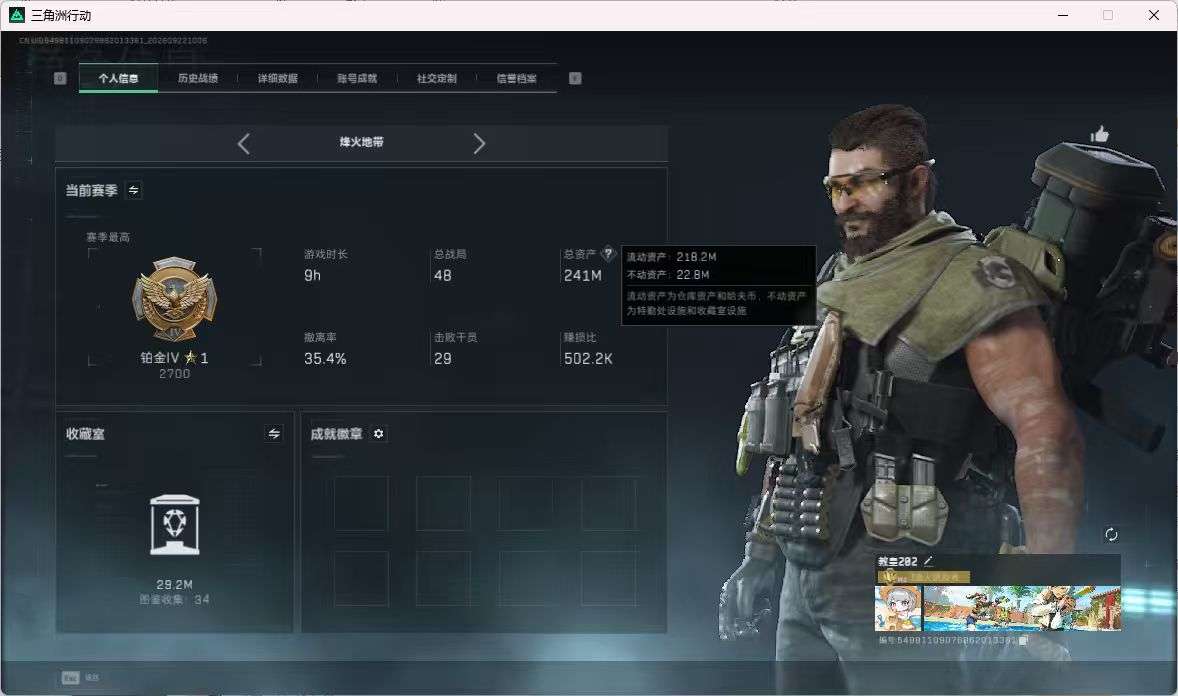Click the 收藏室 heading
The image size is (1178, 696).
tap(85, 434)
